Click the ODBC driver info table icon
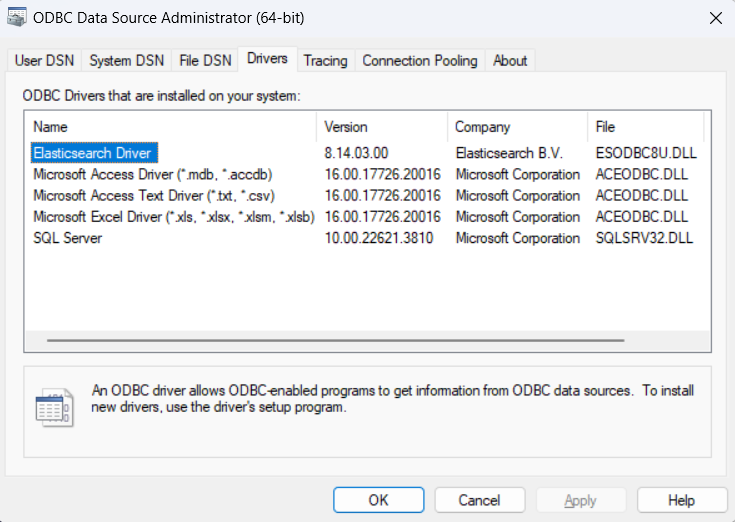 pyautogui.click(x=54, y=407)
